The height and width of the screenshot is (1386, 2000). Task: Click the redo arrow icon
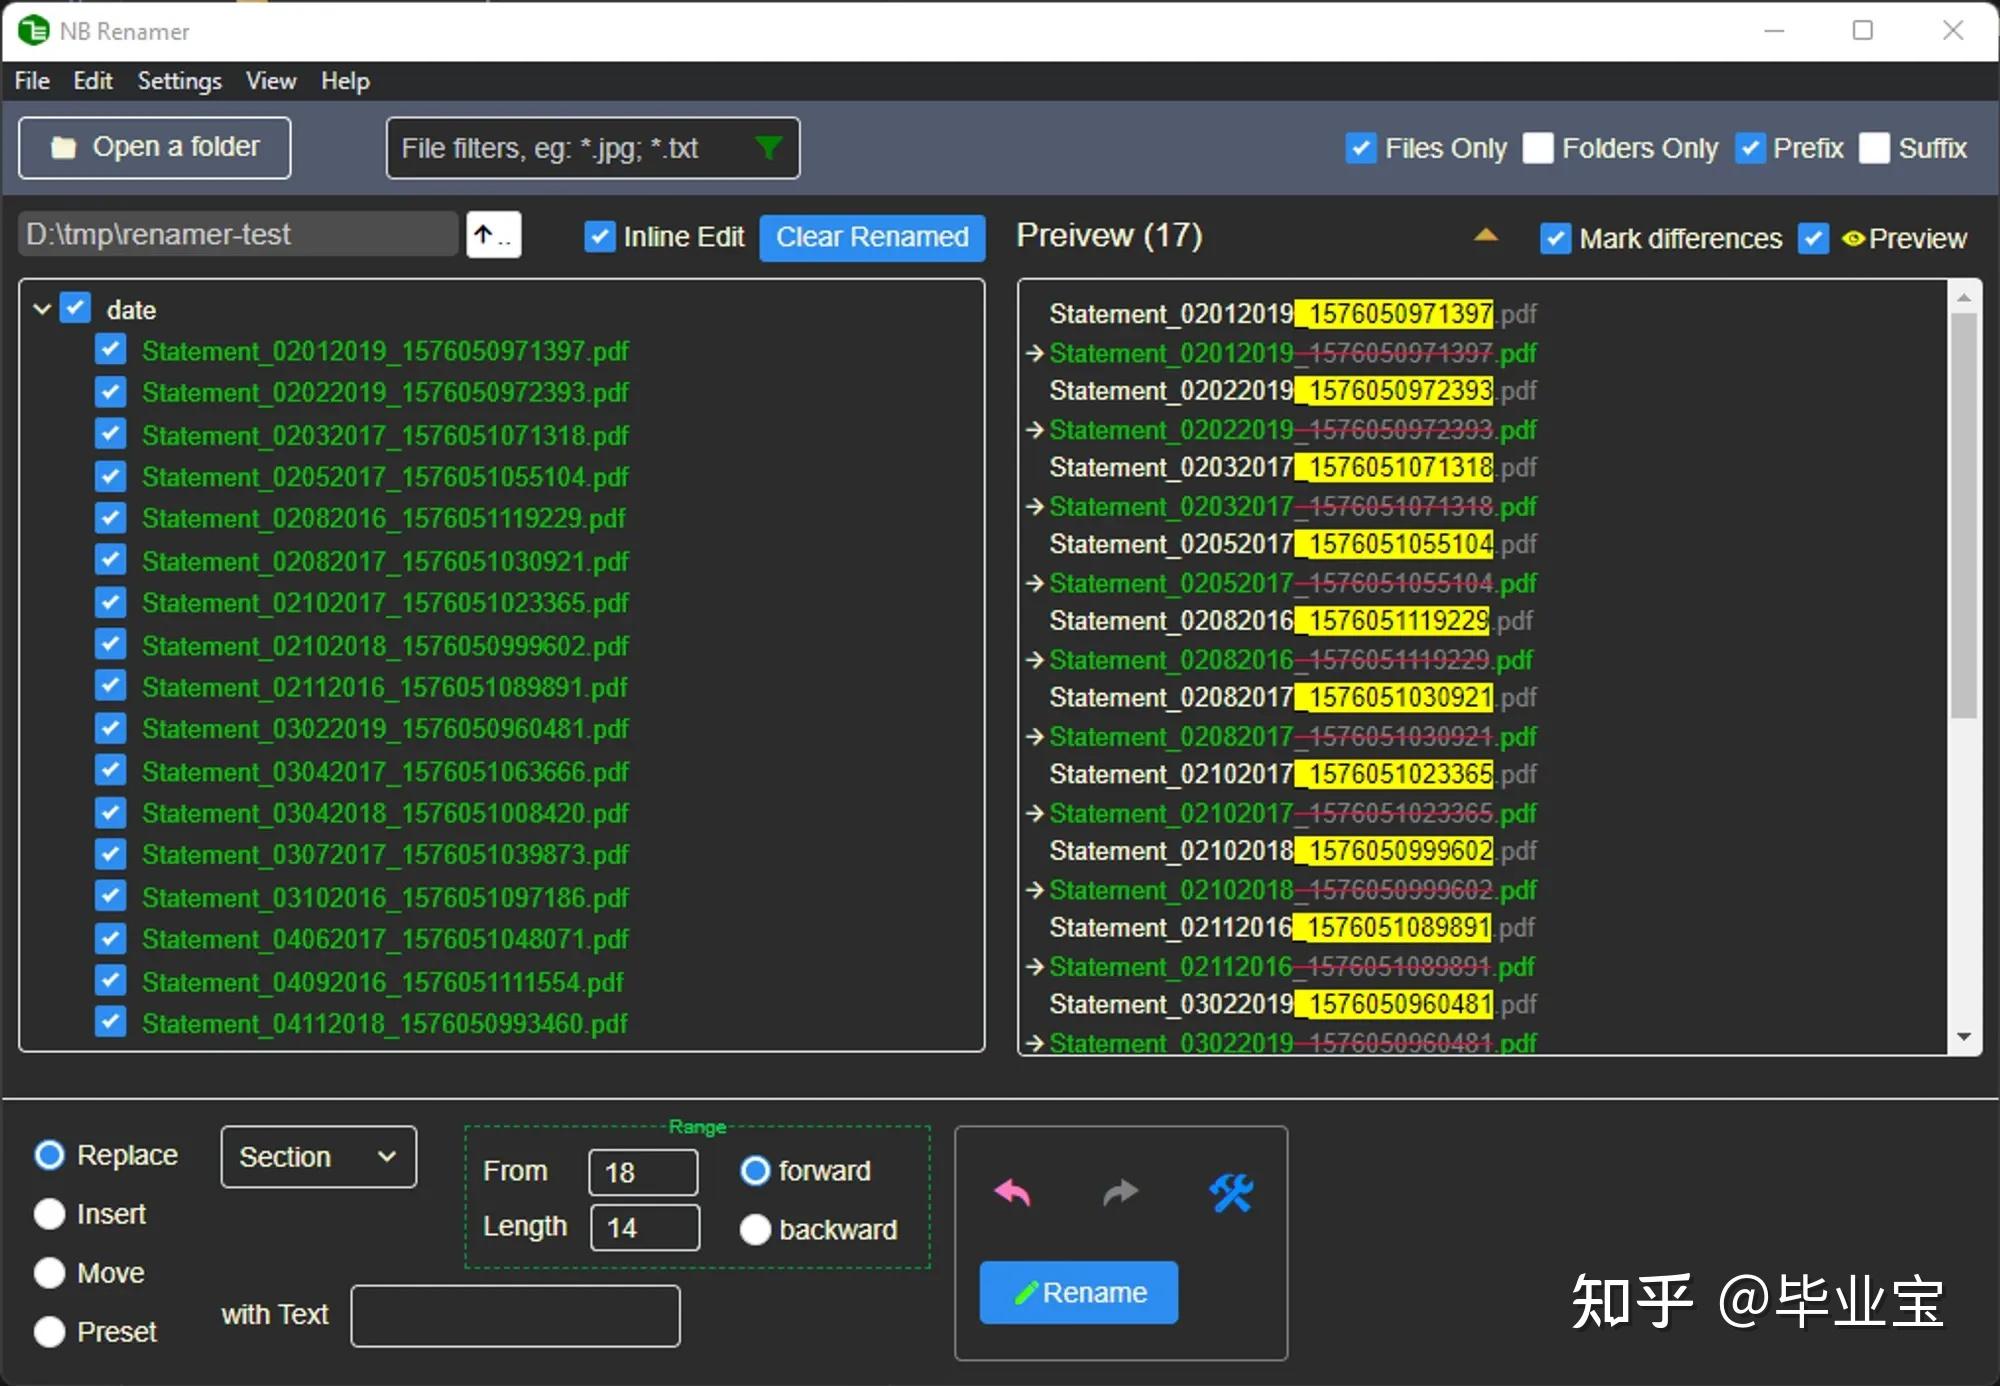[1120, 1192]
